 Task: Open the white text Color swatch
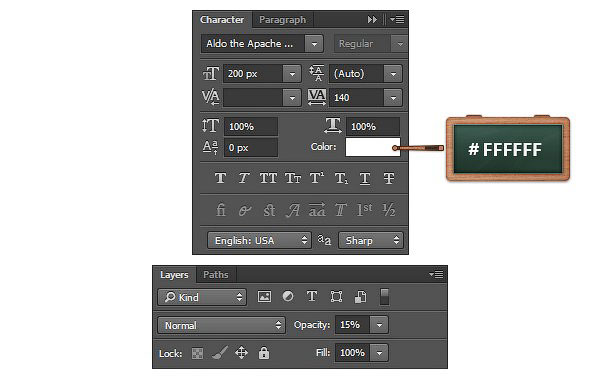[373, 147]
